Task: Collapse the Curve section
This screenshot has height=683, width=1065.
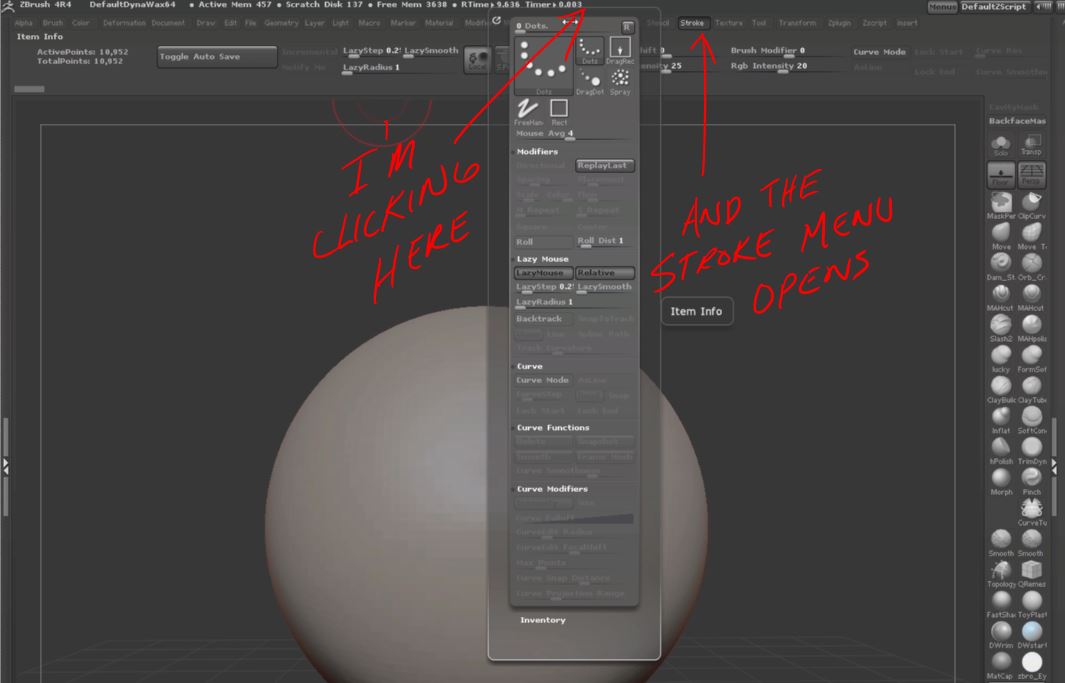Action: 529,366
